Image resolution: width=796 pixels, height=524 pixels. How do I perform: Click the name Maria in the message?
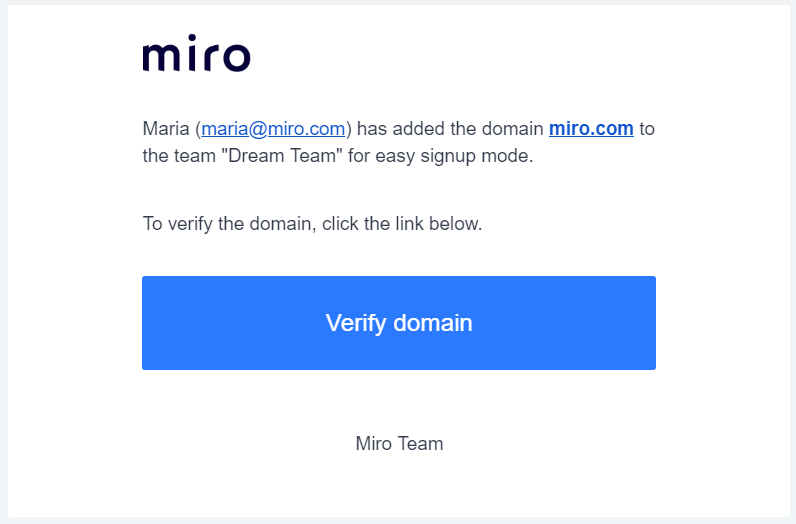166,129
